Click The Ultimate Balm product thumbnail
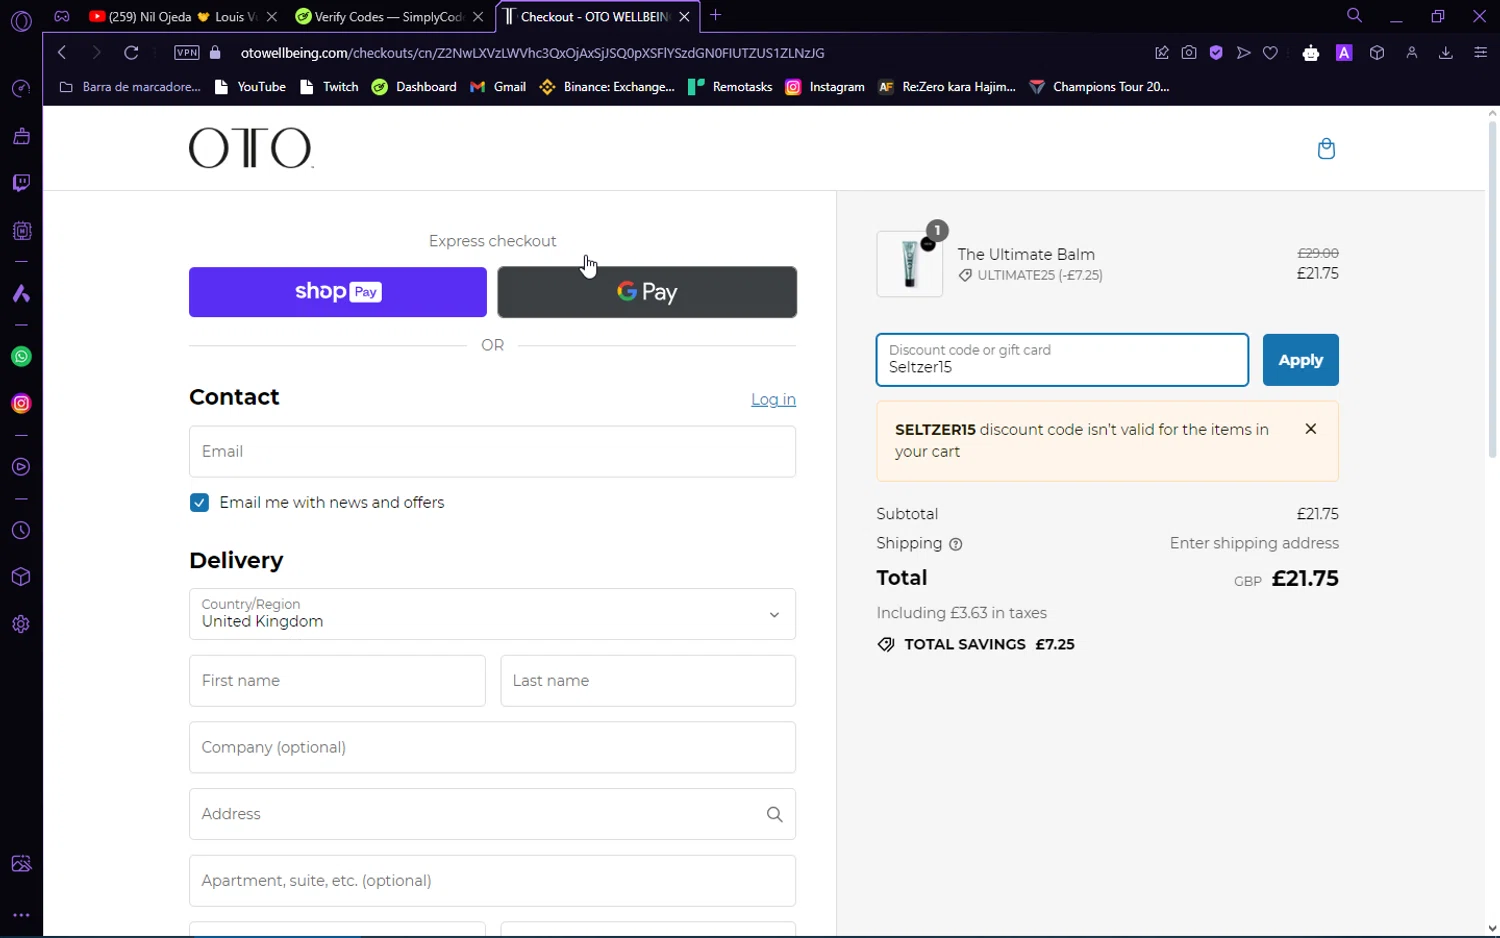Screen dimensions: 1500x938 909,264
